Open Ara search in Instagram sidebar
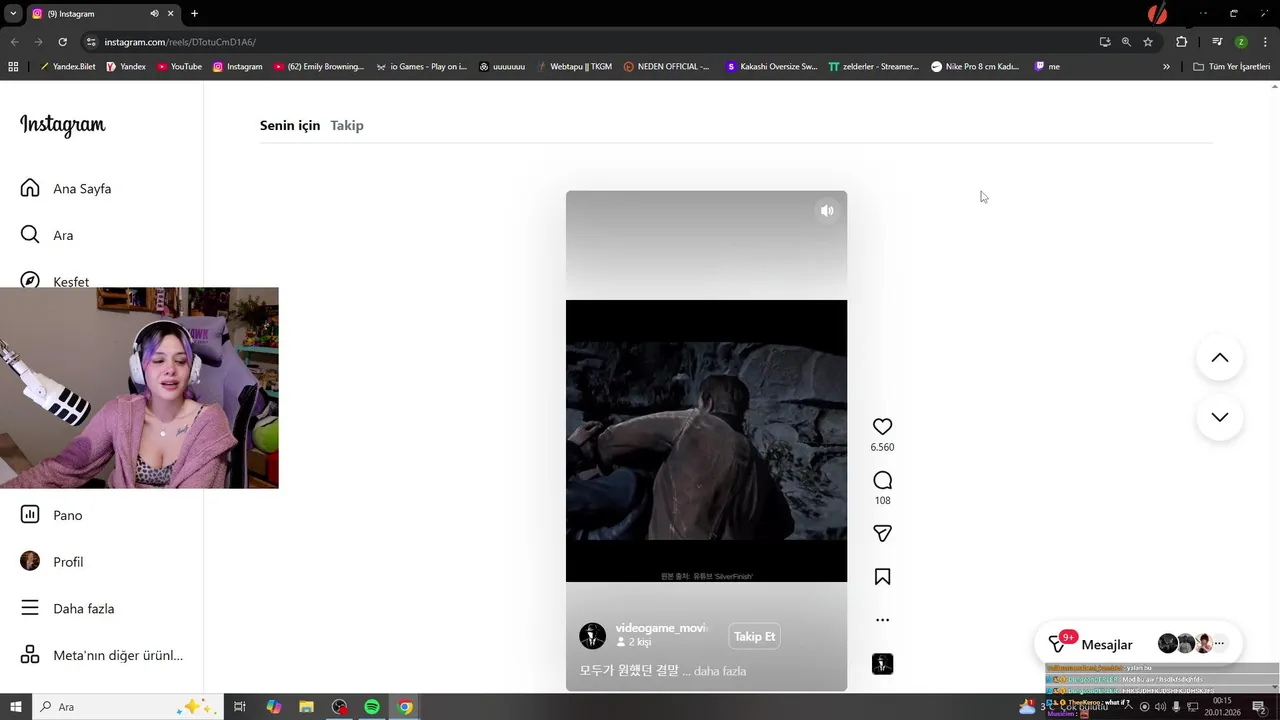The image size is (1280, 720). point(48,235)
